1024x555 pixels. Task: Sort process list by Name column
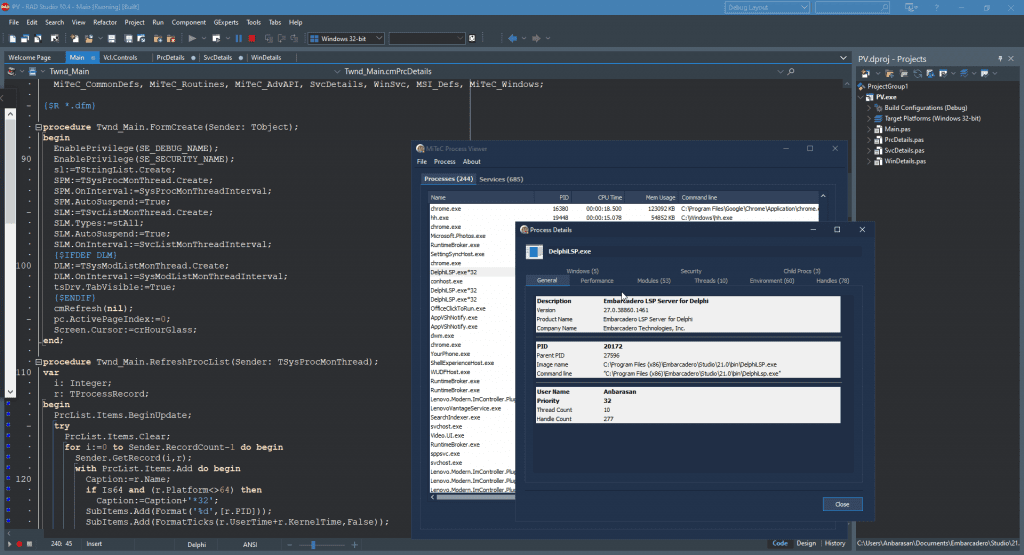click(x=481, y=197)
